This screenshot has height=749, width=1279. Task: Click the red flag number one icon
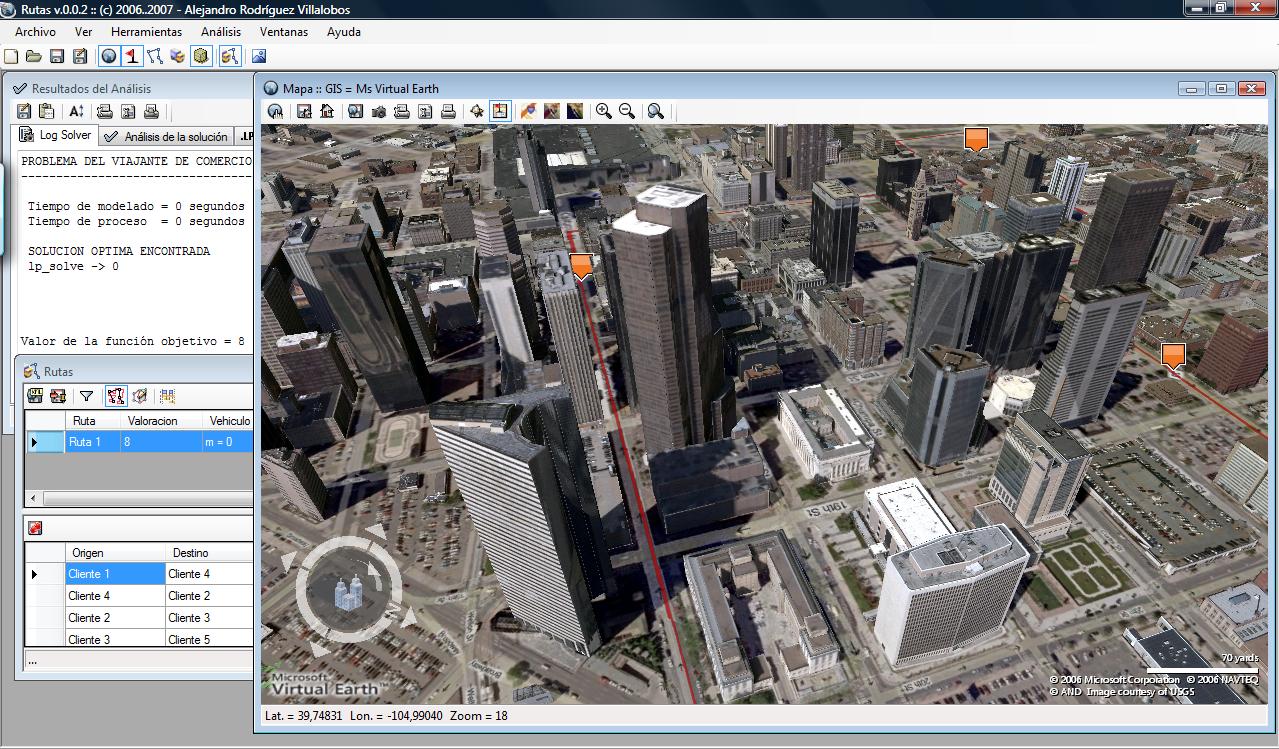131,57
